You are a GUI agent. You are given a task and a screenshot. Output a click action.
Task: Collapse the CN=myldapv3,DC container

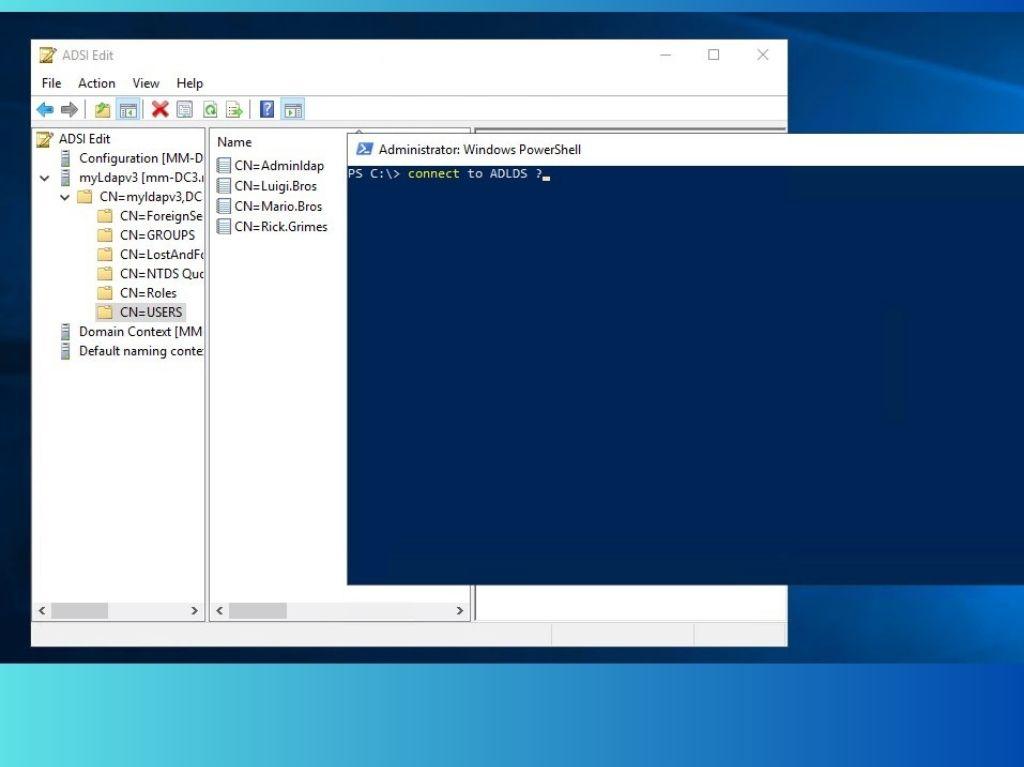pyautogui.click(x=65, y=197)
